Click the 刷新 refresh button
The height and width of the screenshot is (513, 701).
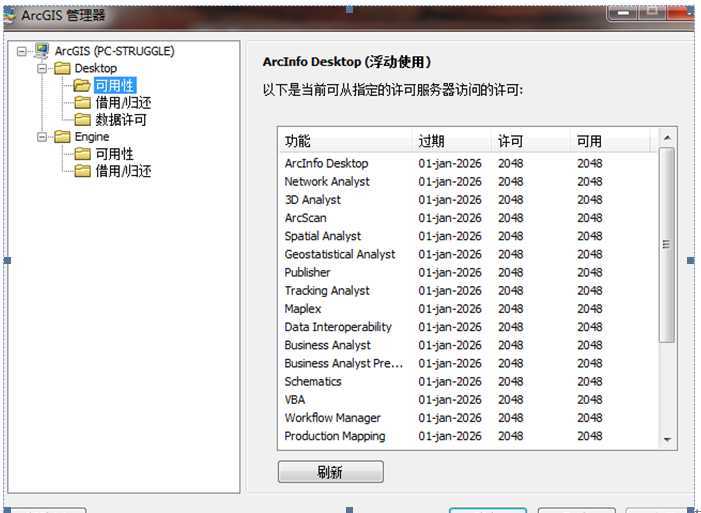[x=330, y=472]
